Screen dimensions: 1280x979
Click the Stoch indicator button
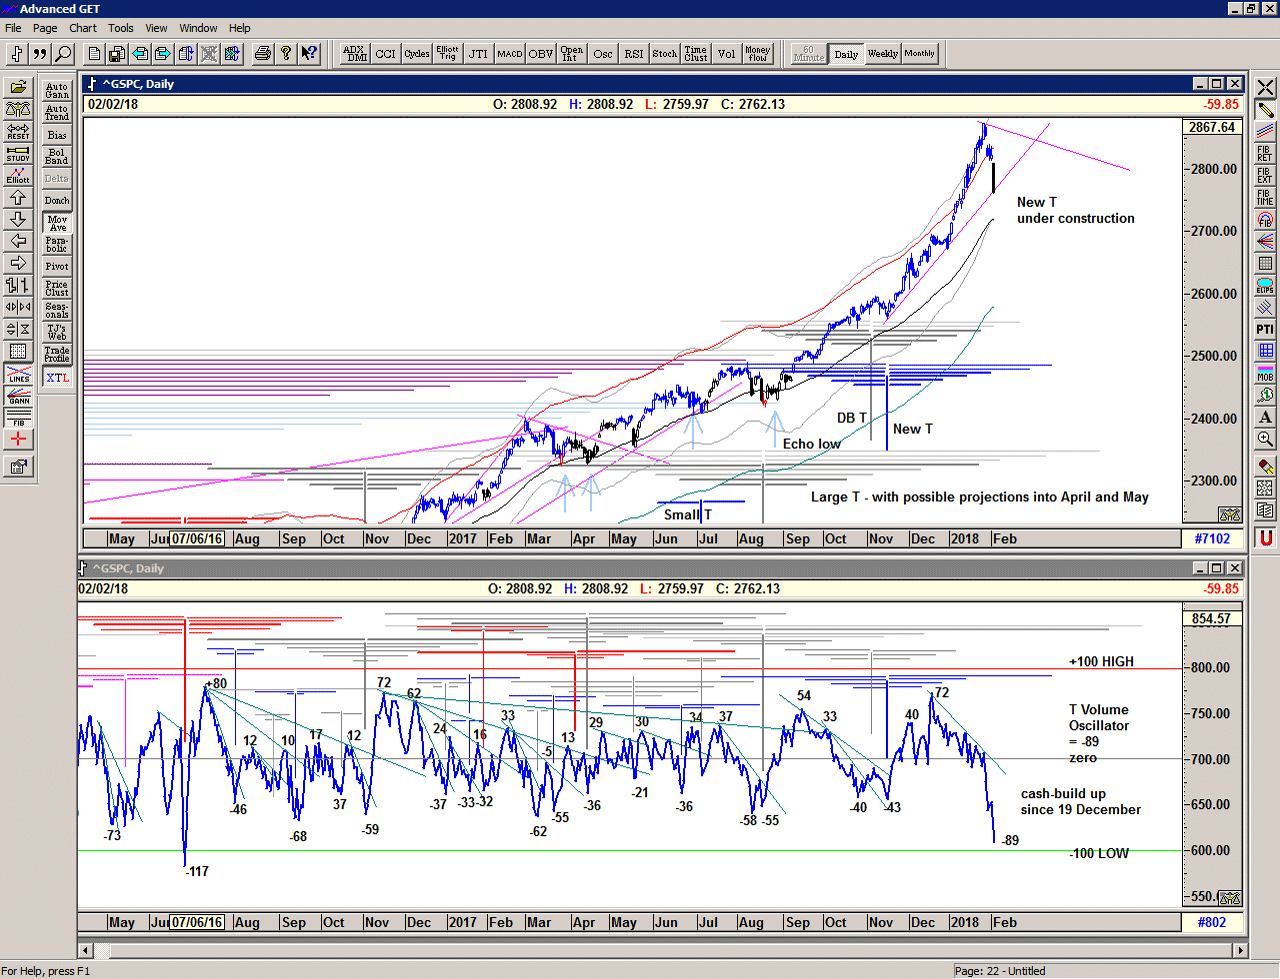click(x=665, y=54)
